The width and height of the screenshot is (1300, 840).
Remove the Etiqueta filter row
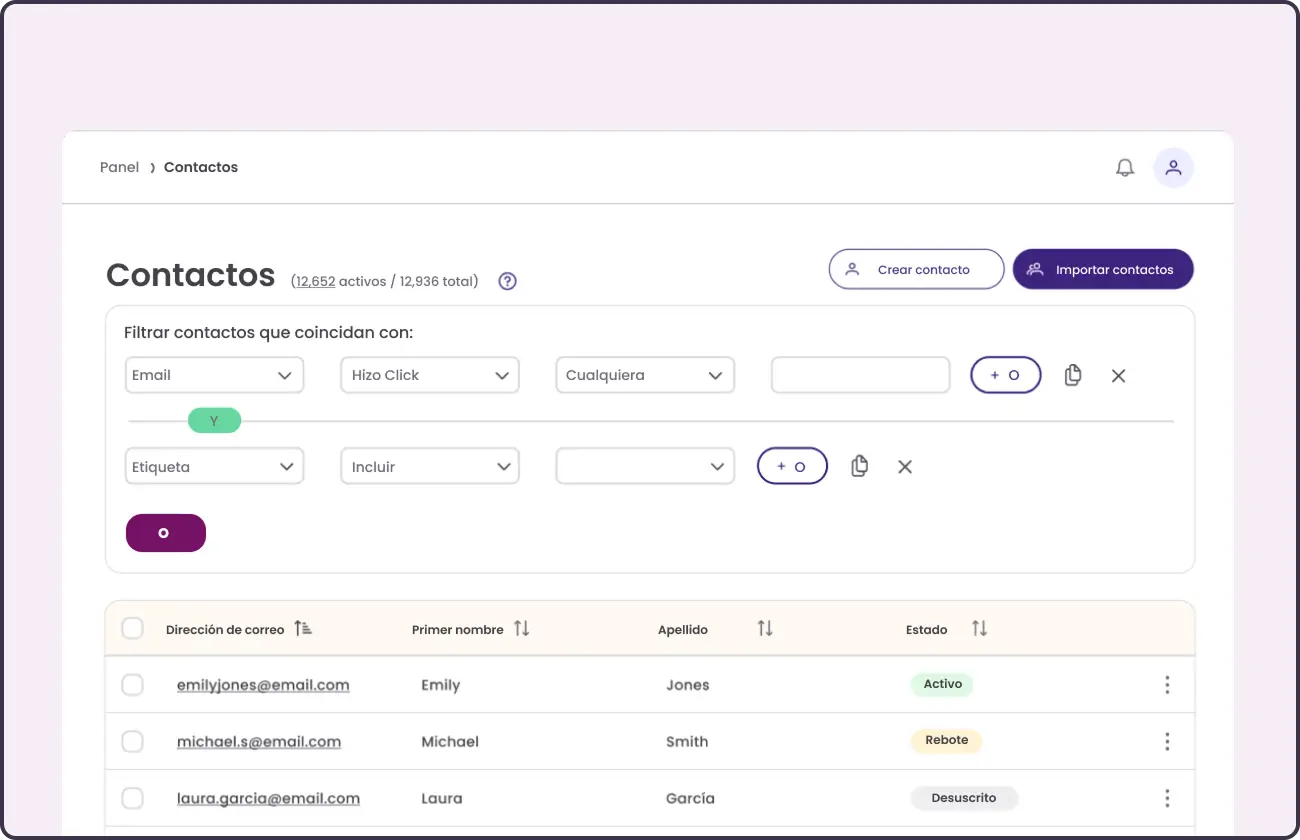[904, 467]
